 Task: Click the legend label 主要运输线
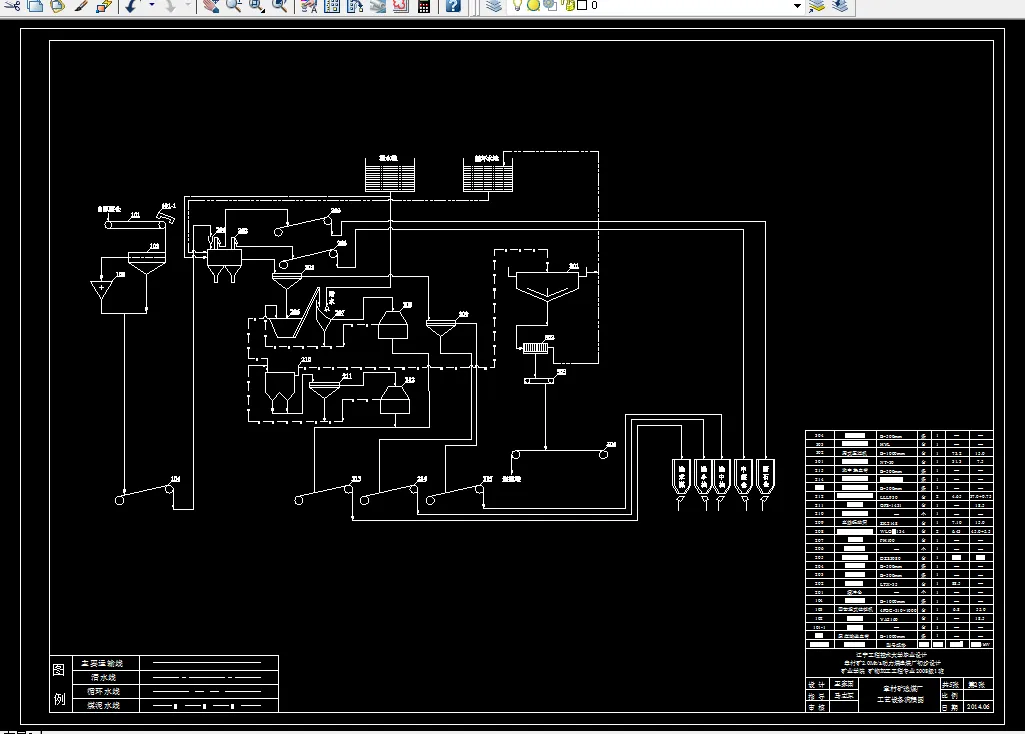102,663
